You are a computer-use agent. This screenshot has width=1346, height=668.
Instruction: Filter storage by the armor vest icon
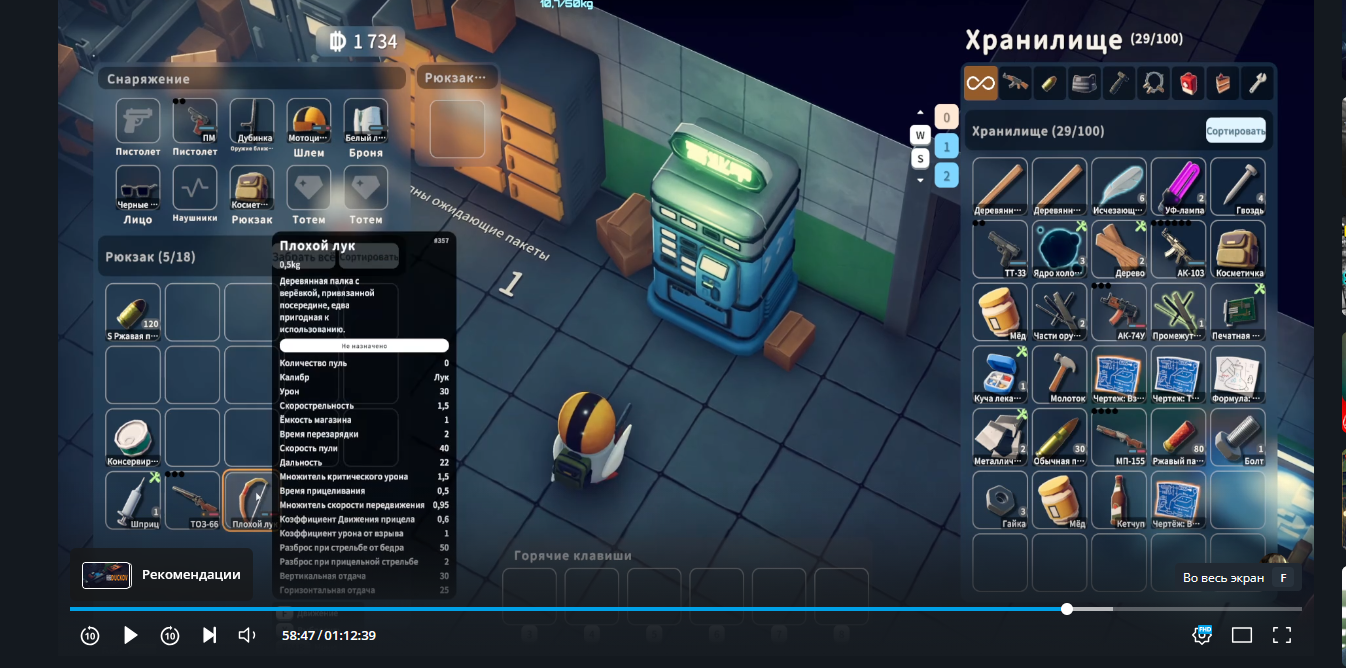tap(1084, 83)
